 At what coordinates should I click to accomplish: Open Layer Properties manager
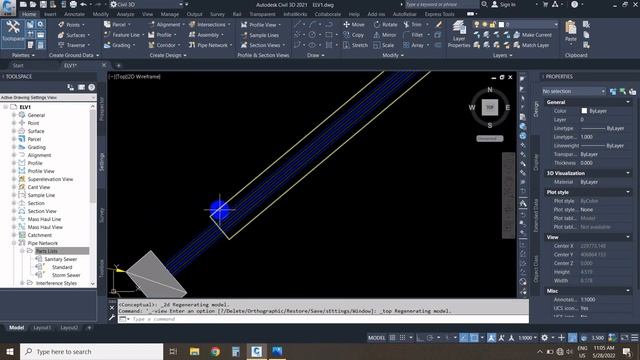coord(459,34)
